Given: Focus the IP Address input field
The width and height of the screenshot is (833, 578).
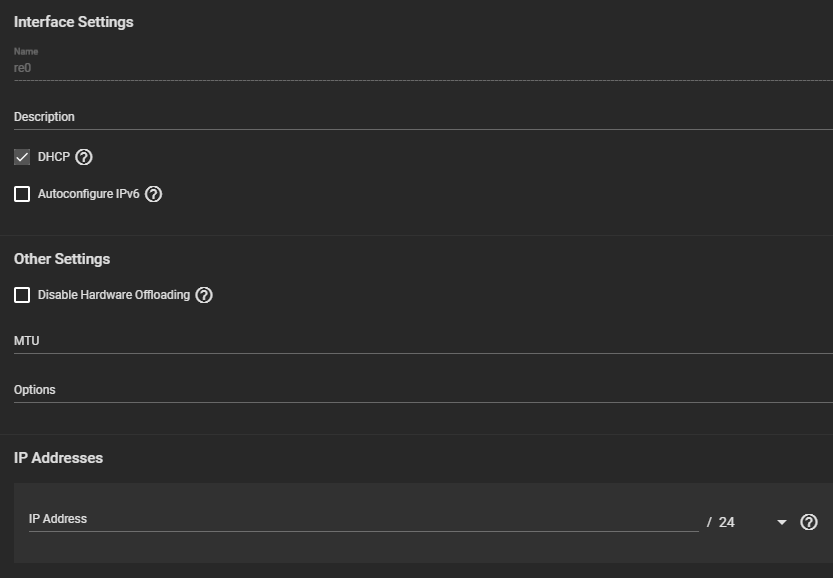Looking at the screenshot, I should coord(364,520).
